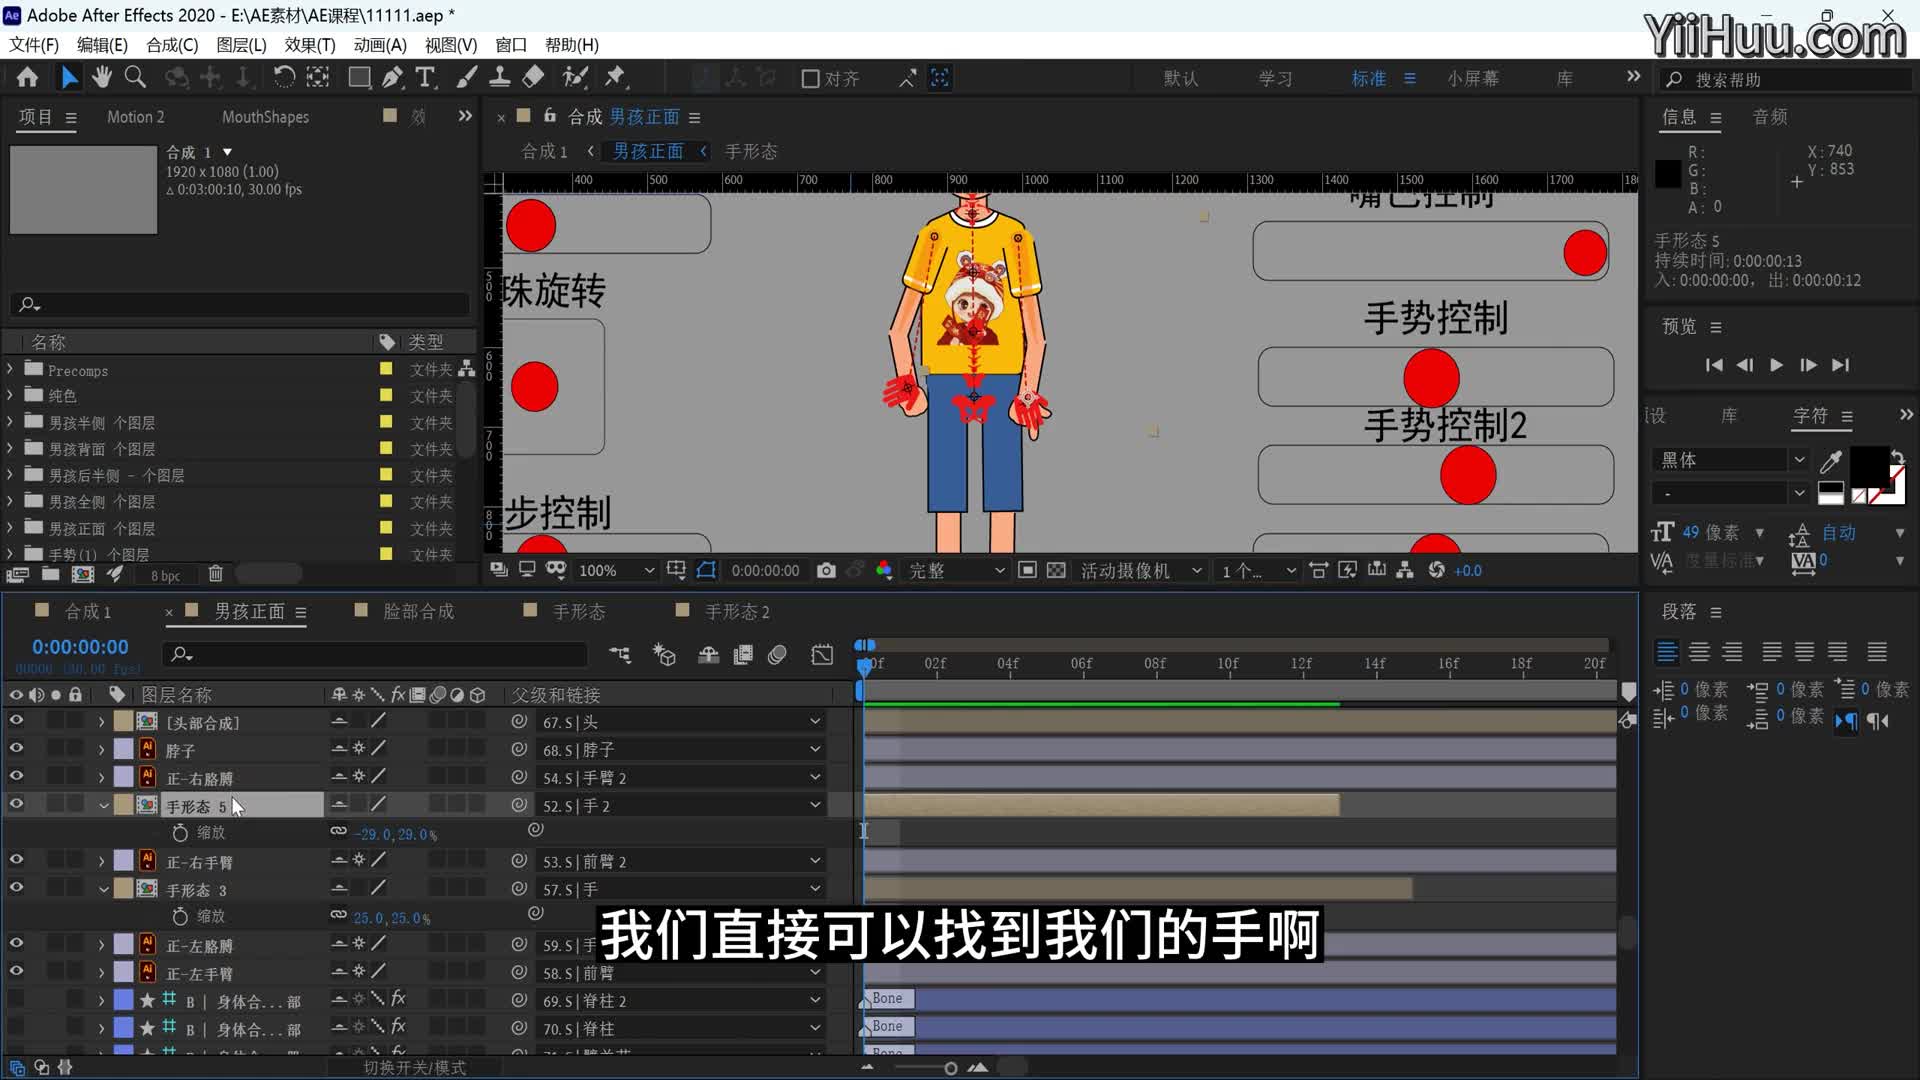Select the Hand tool
1920x1080 pixels.
[x=102, y=77]
